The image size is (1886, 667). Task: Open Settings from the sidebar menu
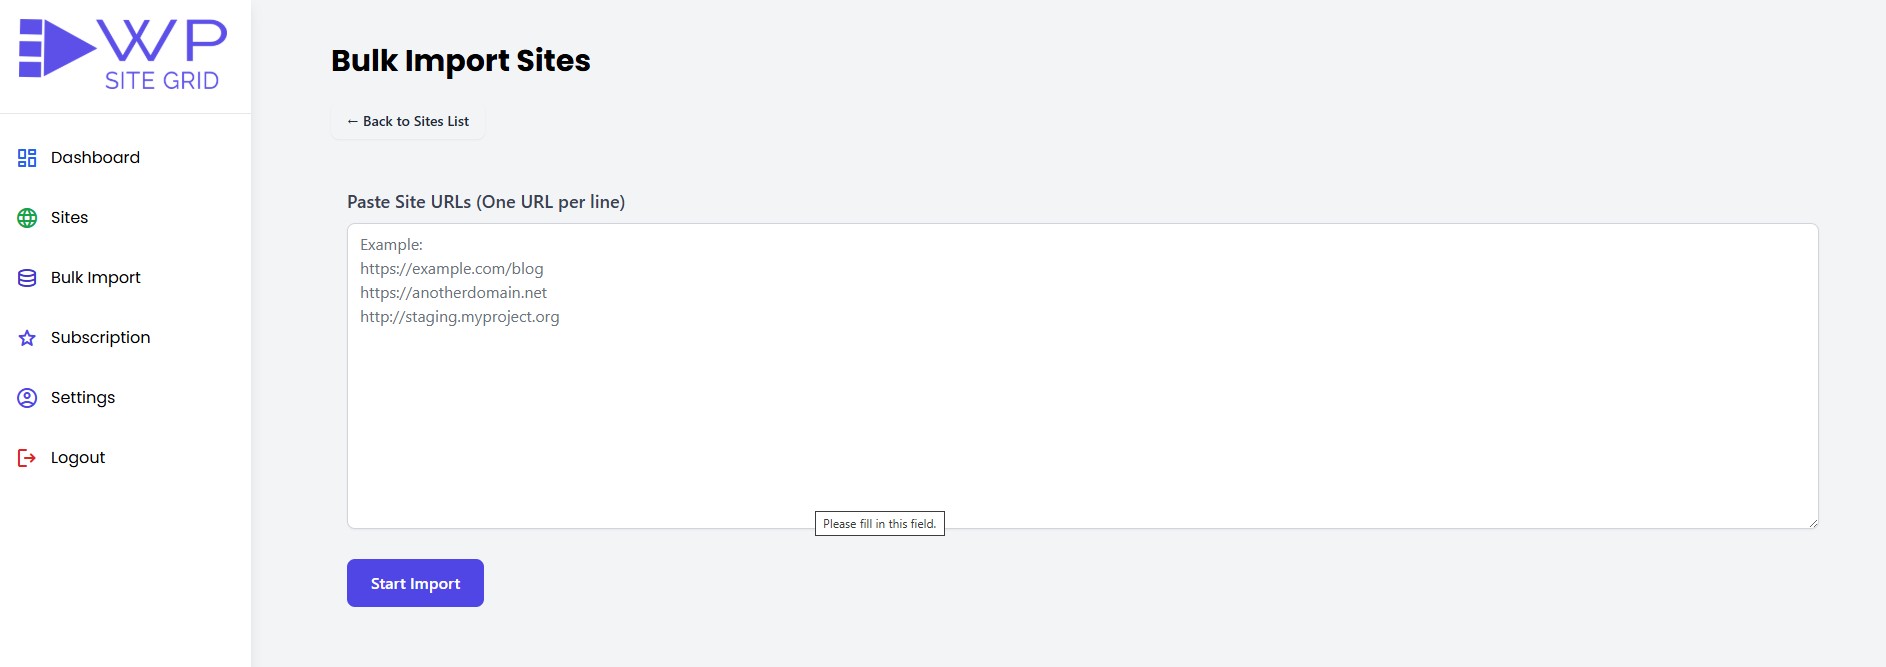[83, 397]
